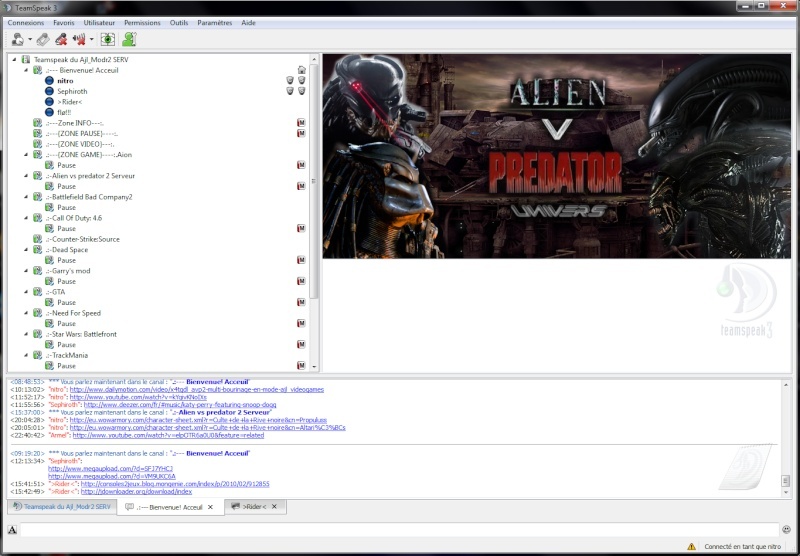Collapse the Dead Space channel

(x=26, y=250)
